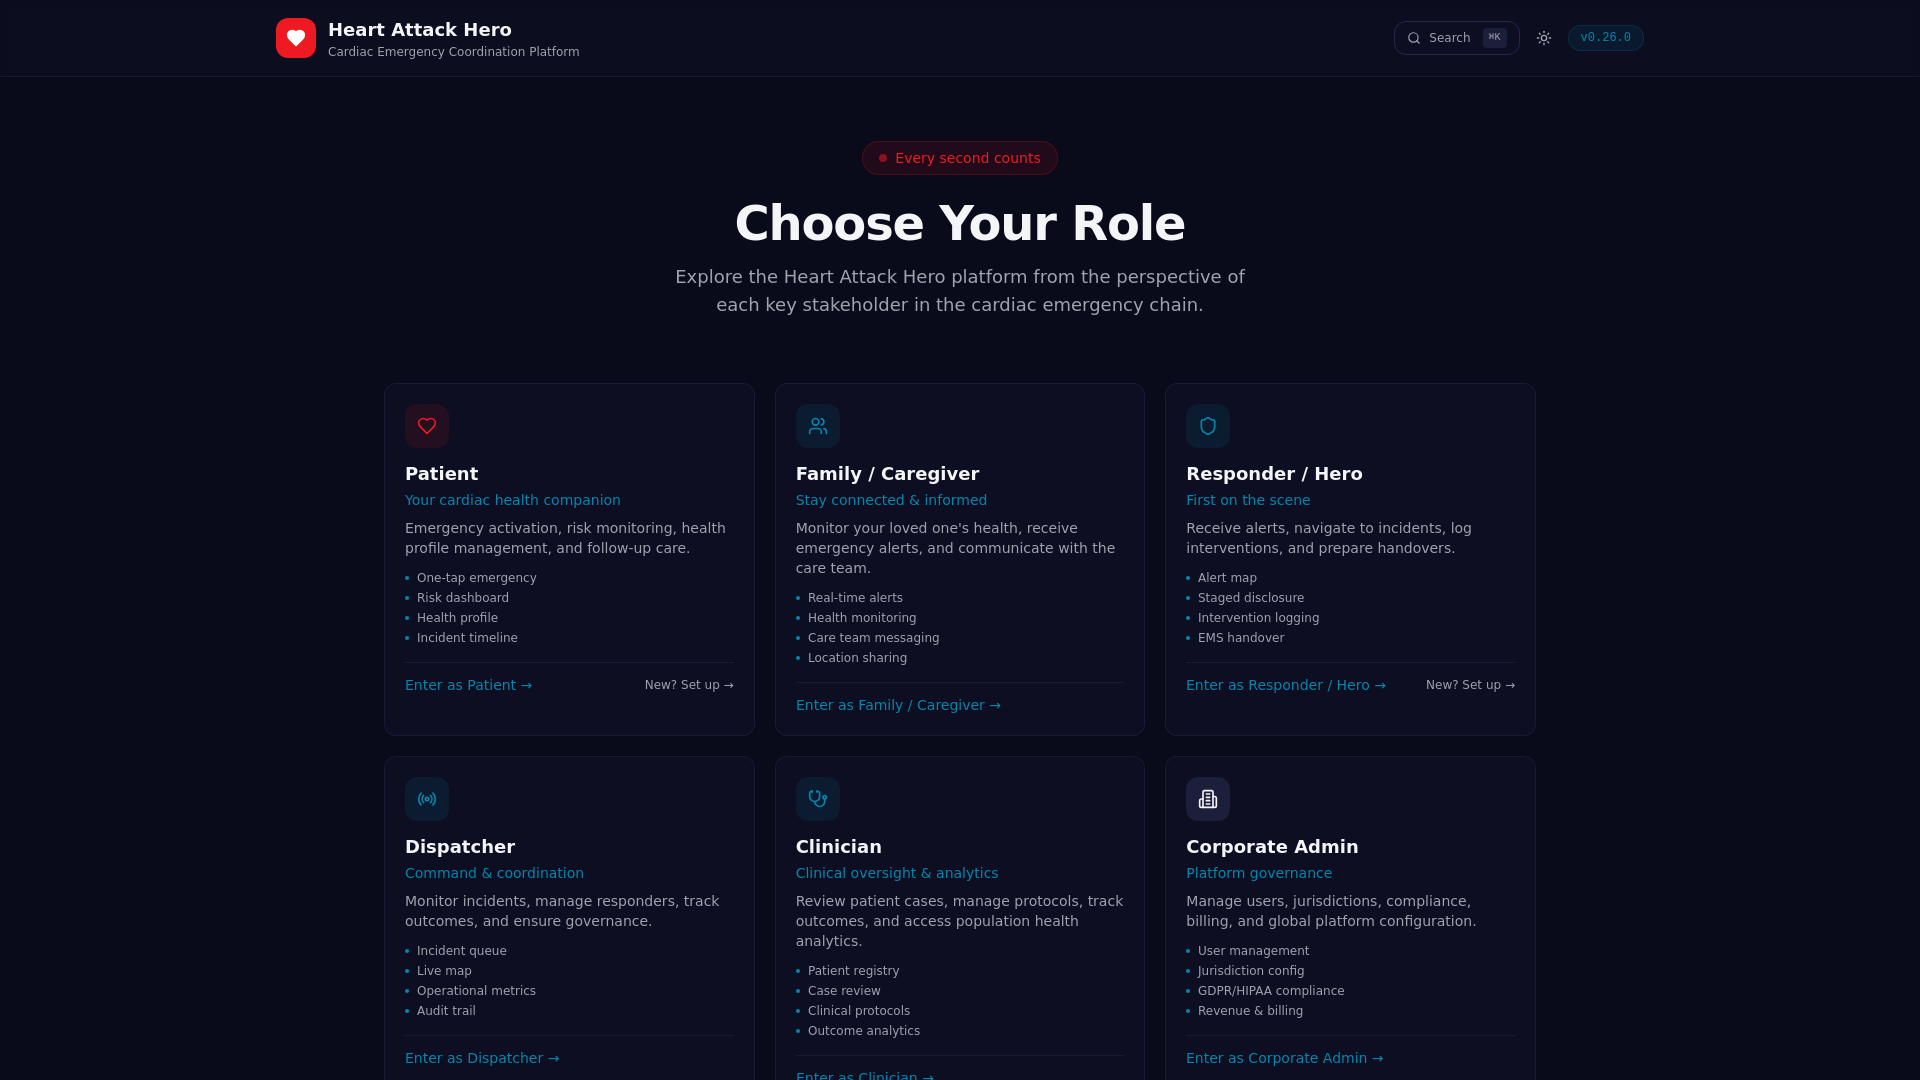Viewport: 1920px width, 1080px height.
Task: Click the Patient card heart icon
Action: point(427,426)
